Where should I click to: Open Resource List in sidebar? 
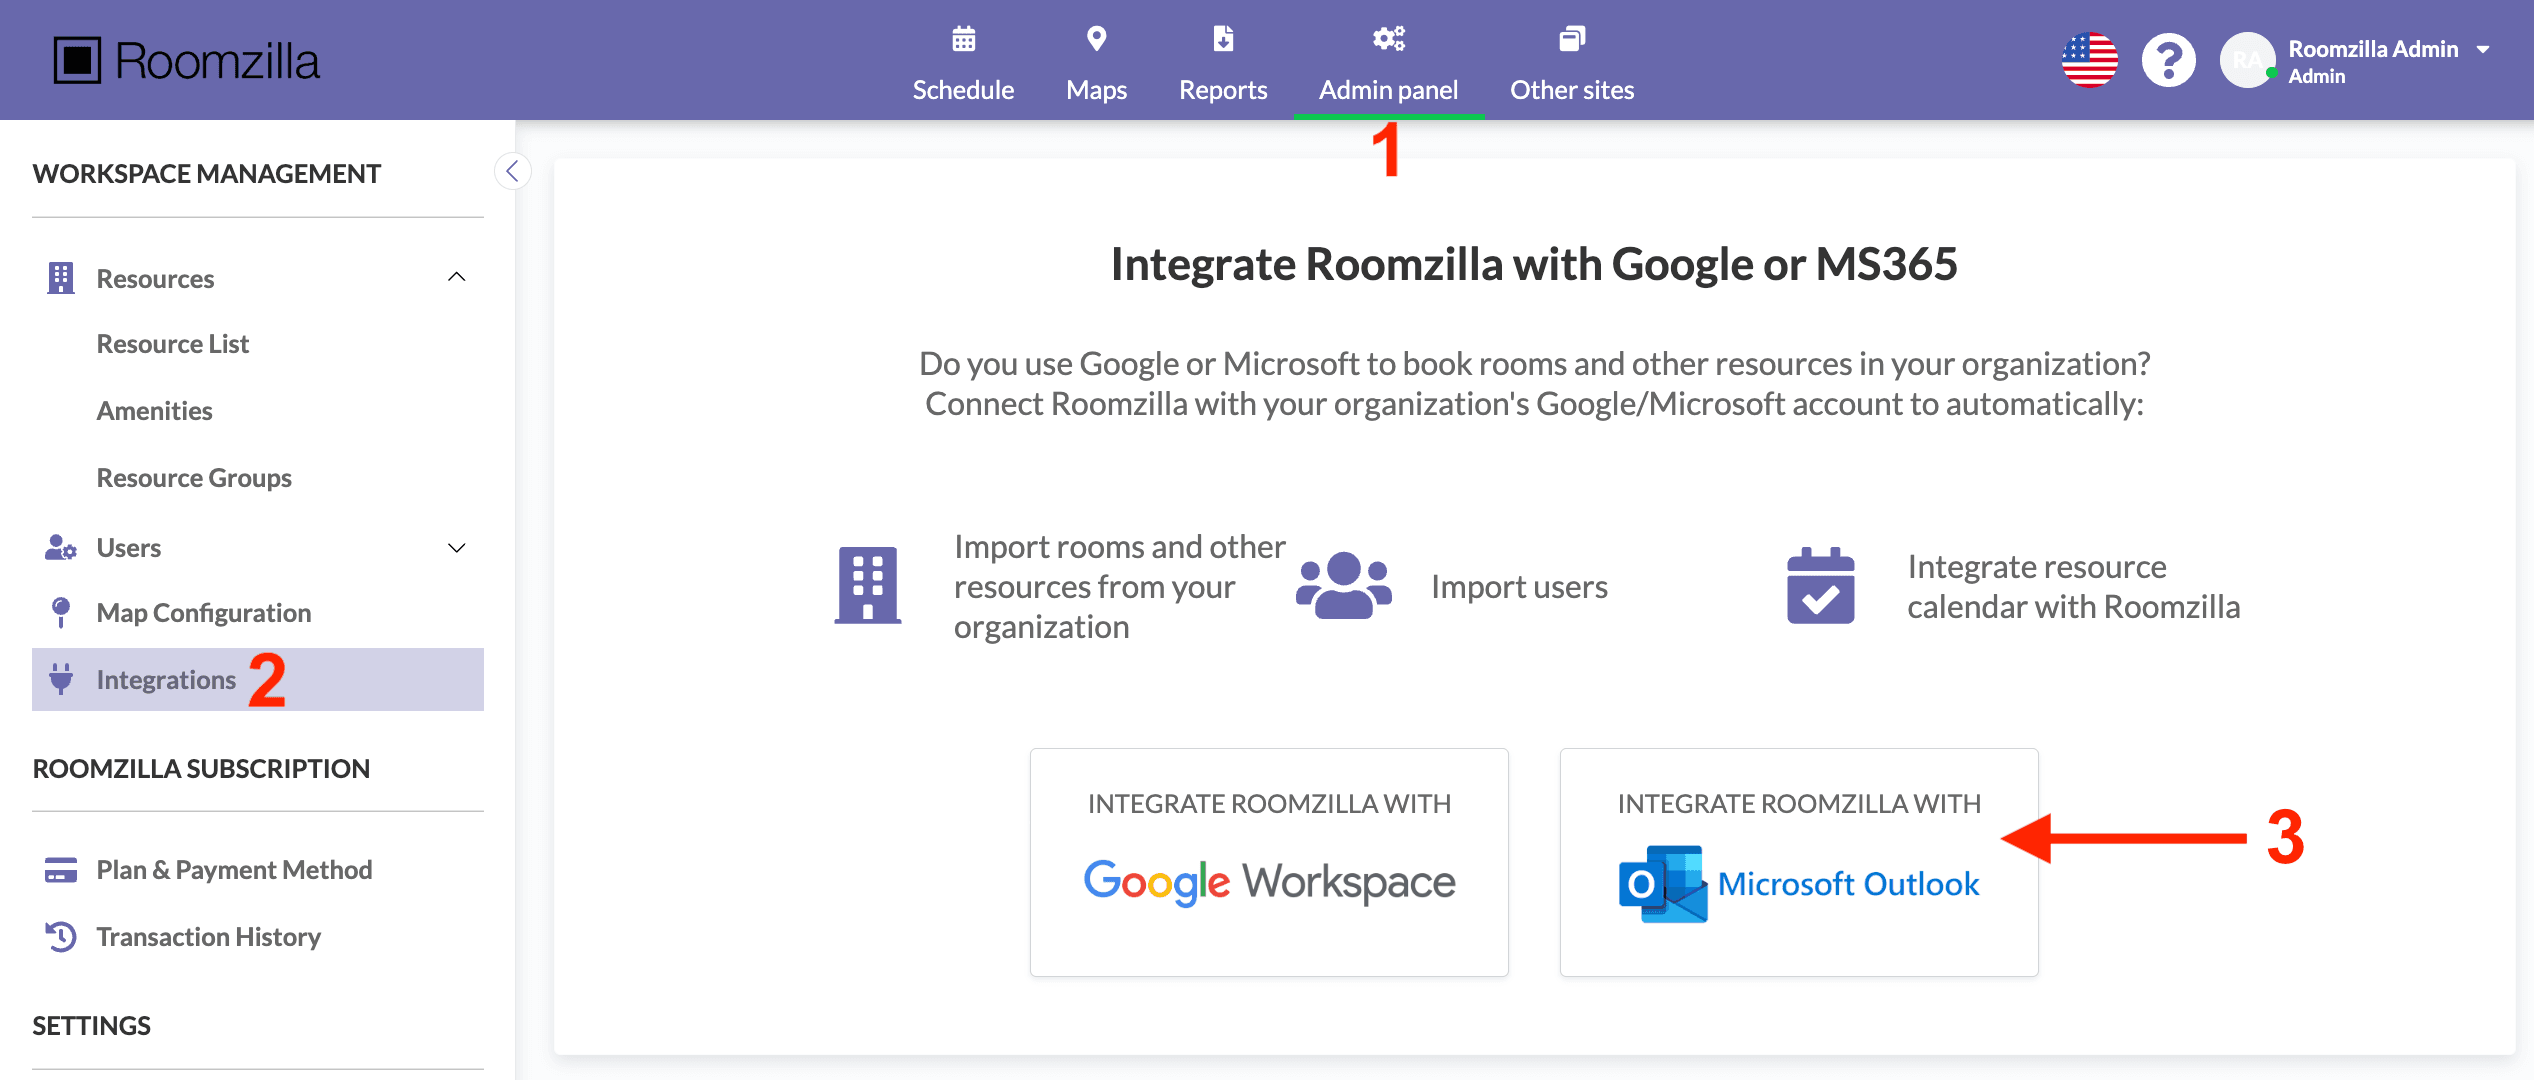tap(172, 344)
